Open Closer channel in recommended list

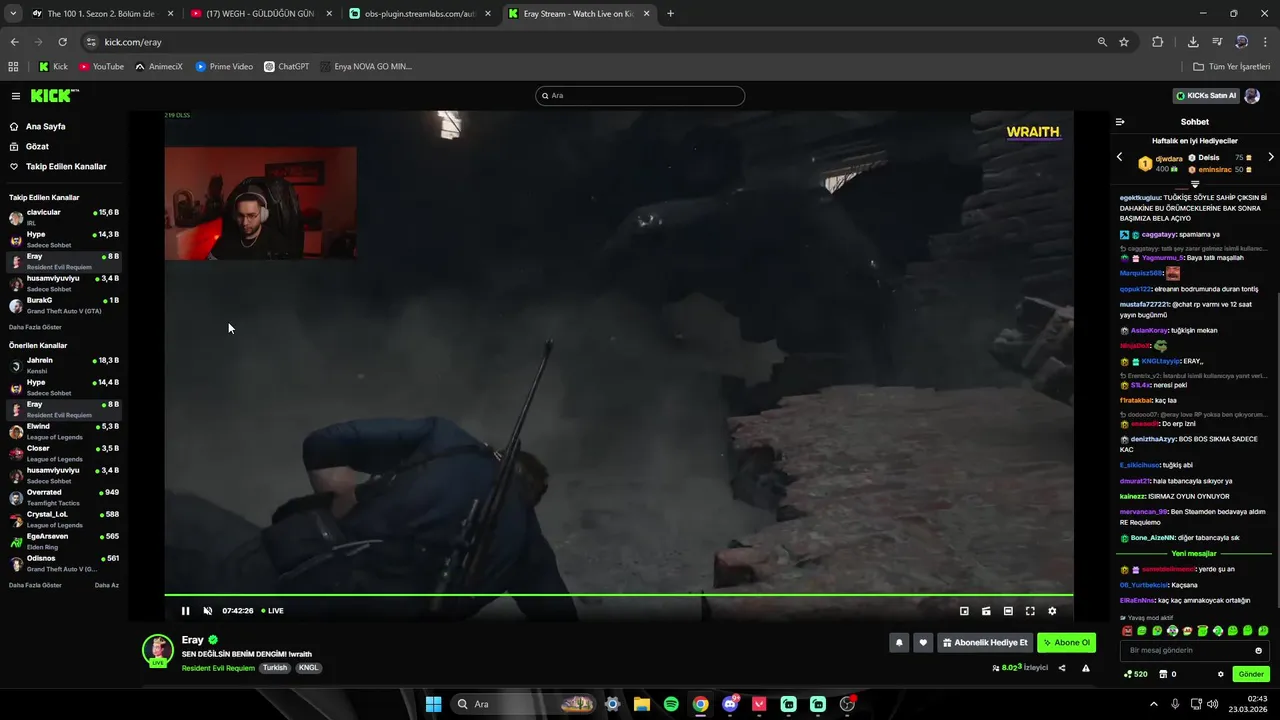point(64,453)
